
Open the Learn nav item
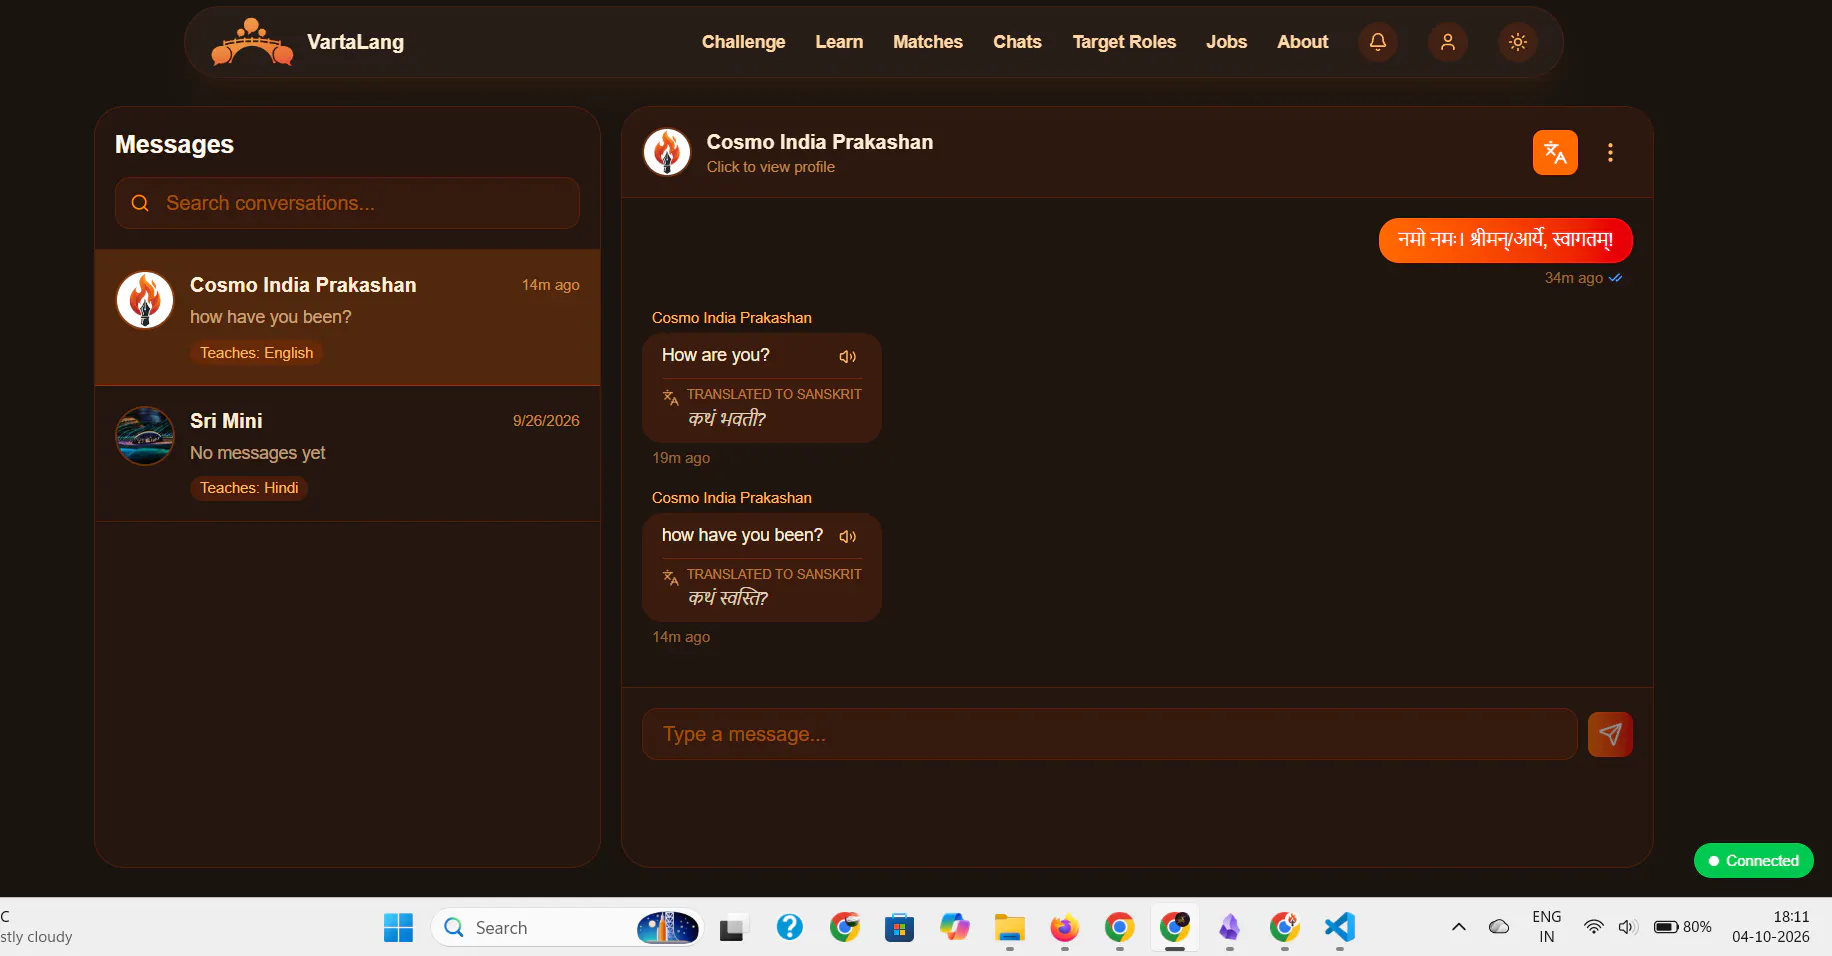tap(839, 42)
